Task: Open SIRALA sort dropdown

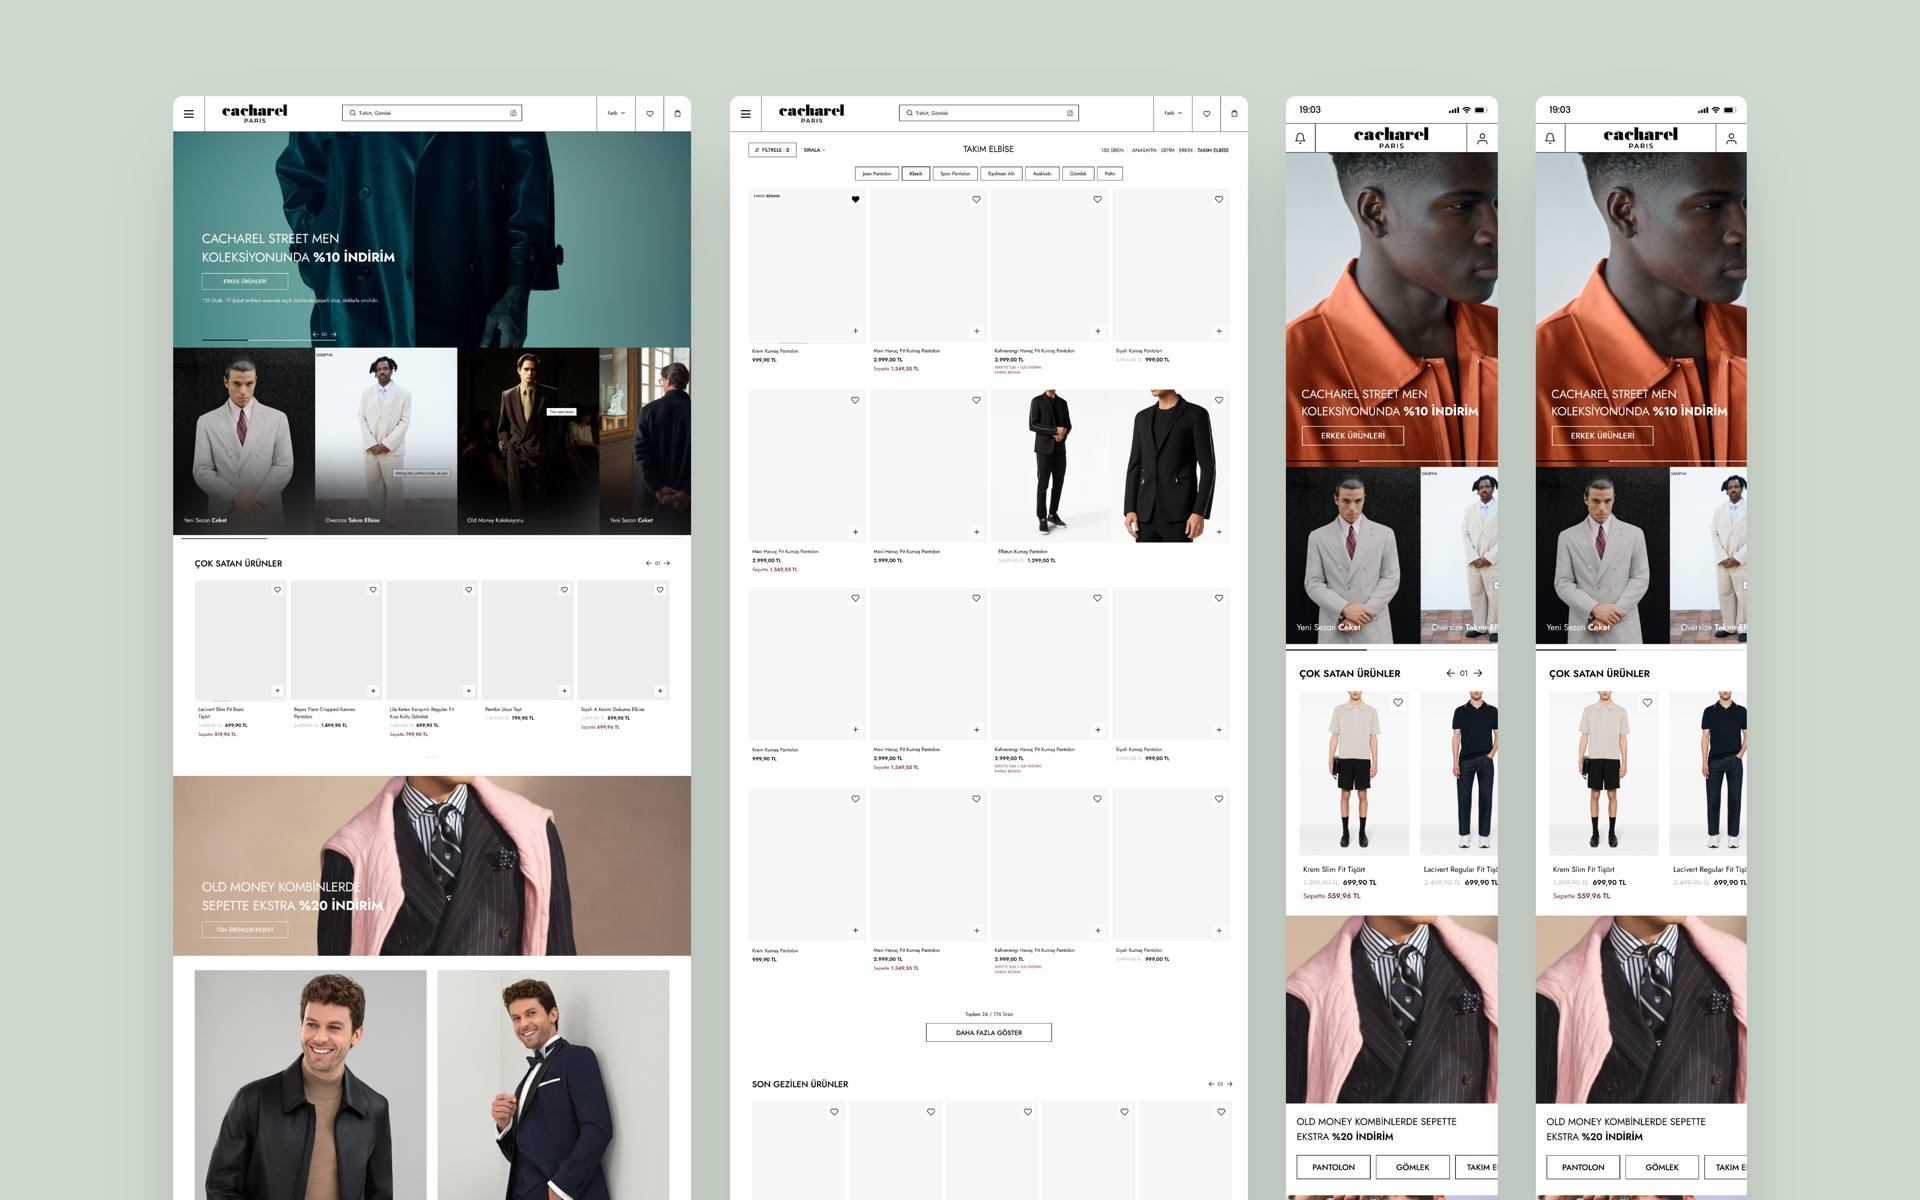Action: pos(814,150)
